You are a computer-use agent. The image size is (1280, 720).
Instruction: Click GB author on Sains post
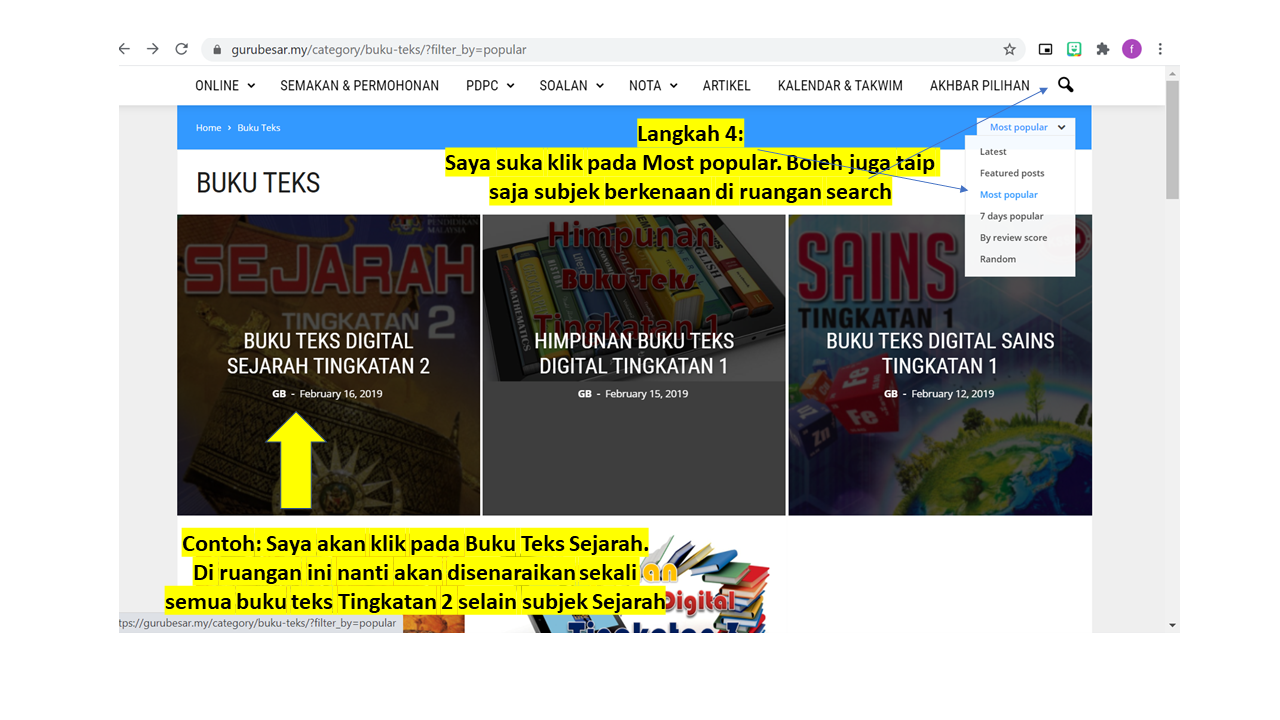click(x=891, y=394)
